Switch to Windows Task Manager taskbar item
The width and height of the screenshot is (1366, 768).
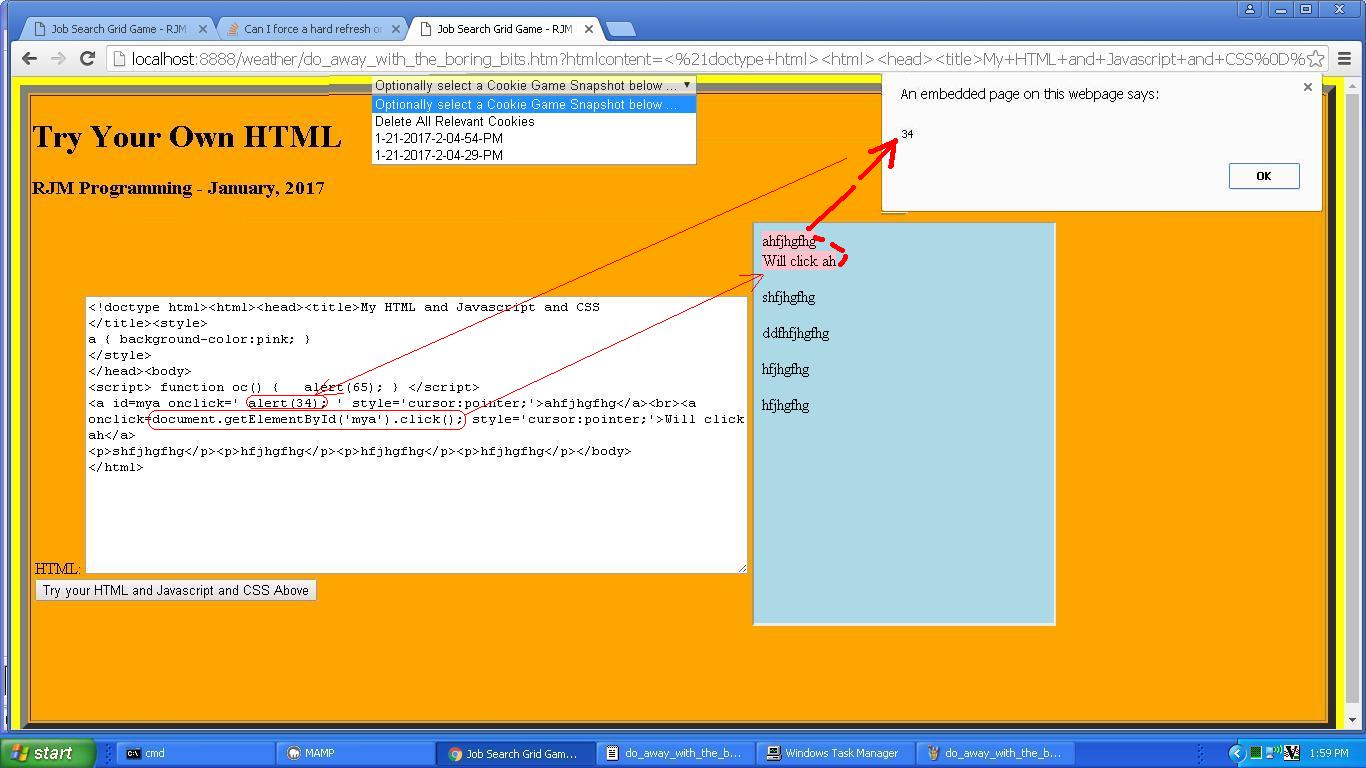coord(834,753)
